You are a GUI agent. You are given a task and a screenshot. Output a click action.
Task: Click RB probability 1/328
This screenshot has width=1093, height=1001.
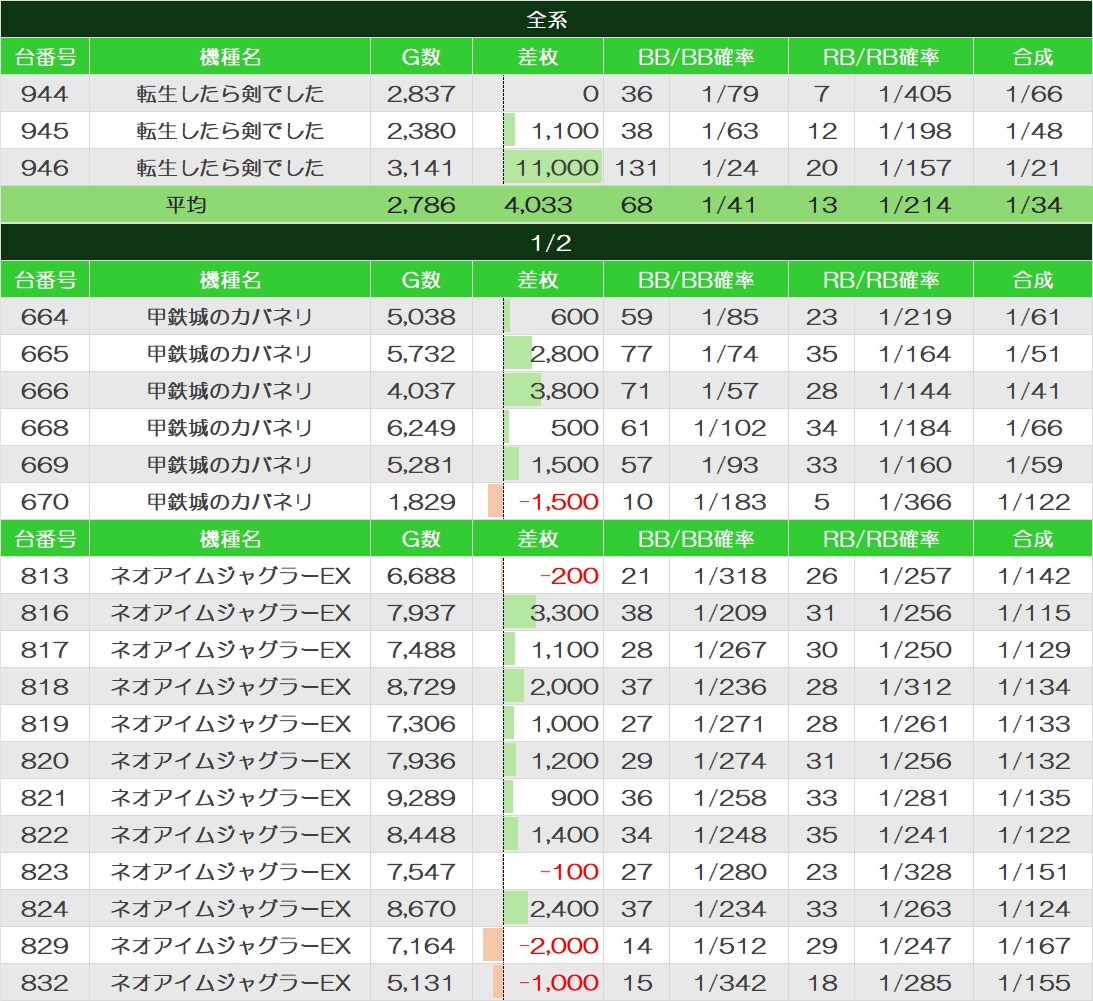914,871
